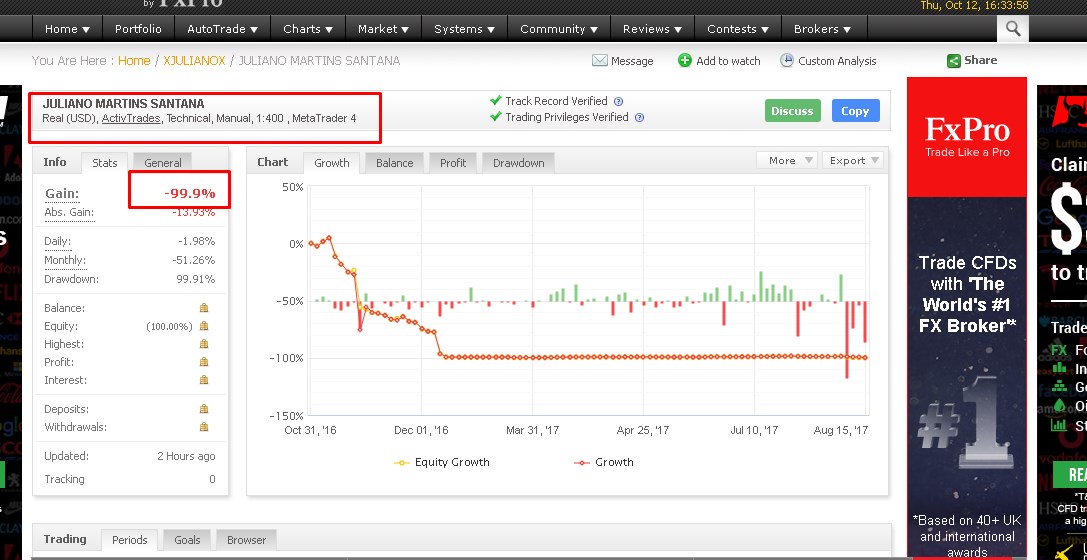1087x560 pixels.
Task: Click the lock icon next to Withdrawals
Action: tap(204, 427)
